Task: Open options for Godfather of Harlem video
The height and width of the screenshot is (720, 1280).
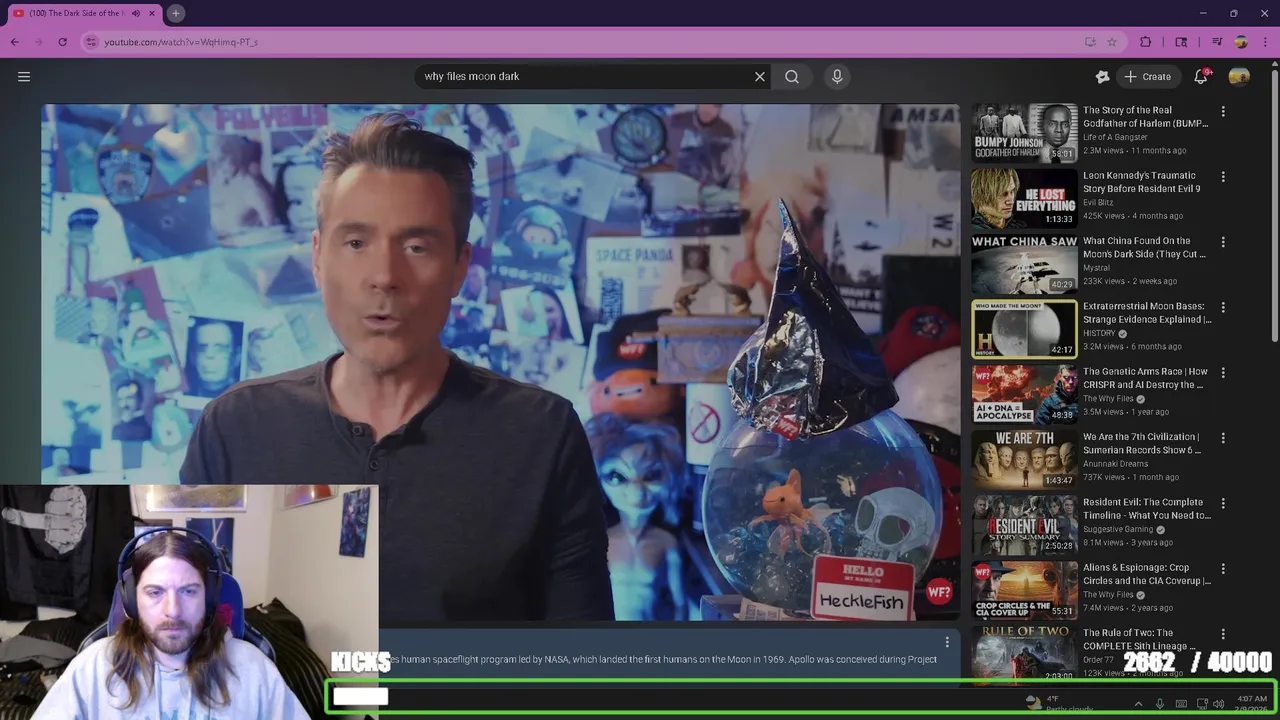Action: click(1223, 112)
